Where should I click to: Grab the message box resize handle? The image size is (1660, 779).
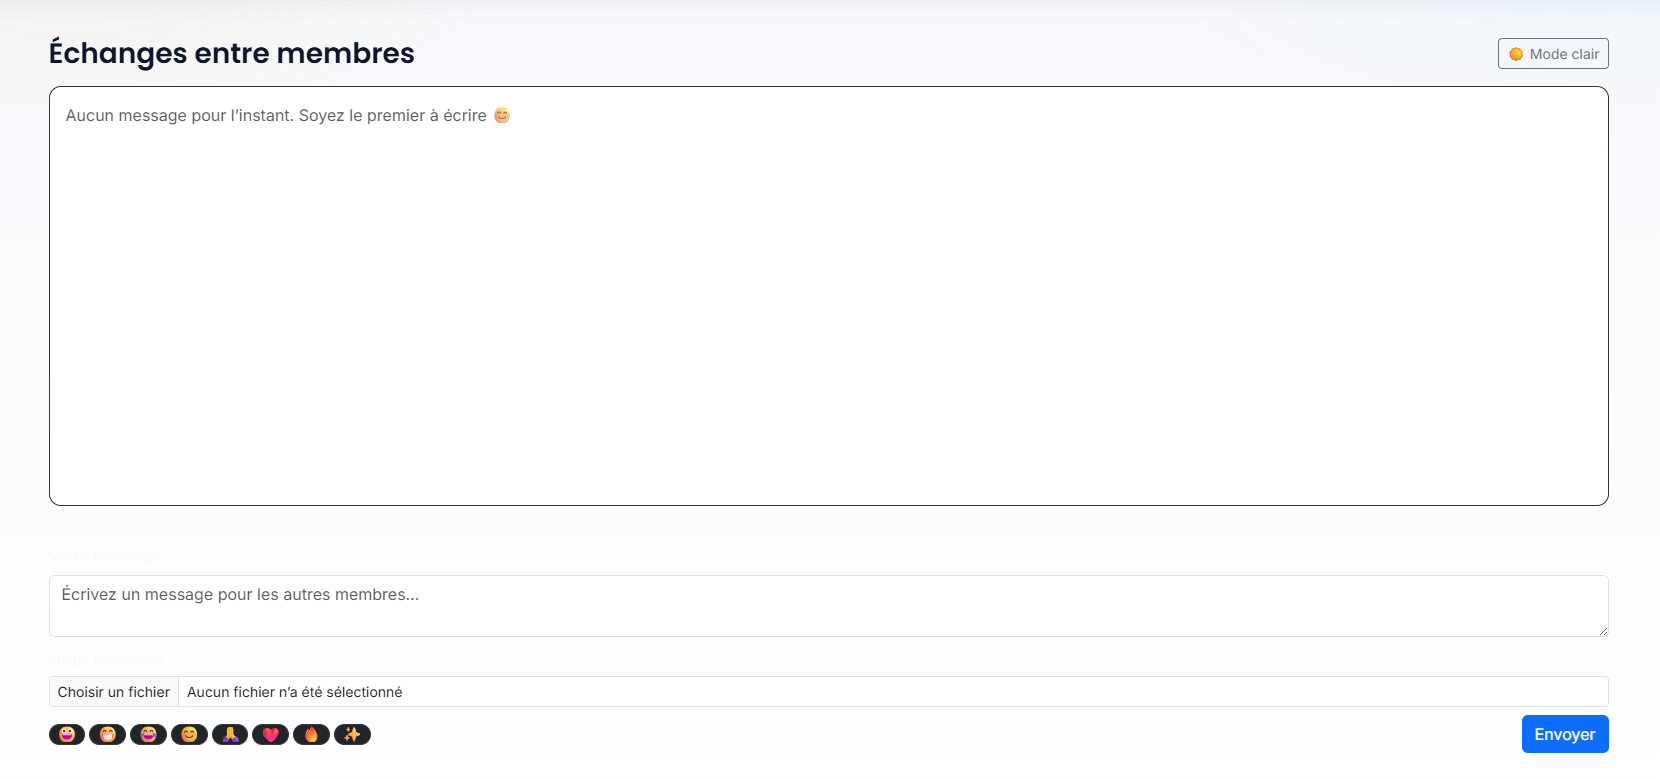(1602, 630)
